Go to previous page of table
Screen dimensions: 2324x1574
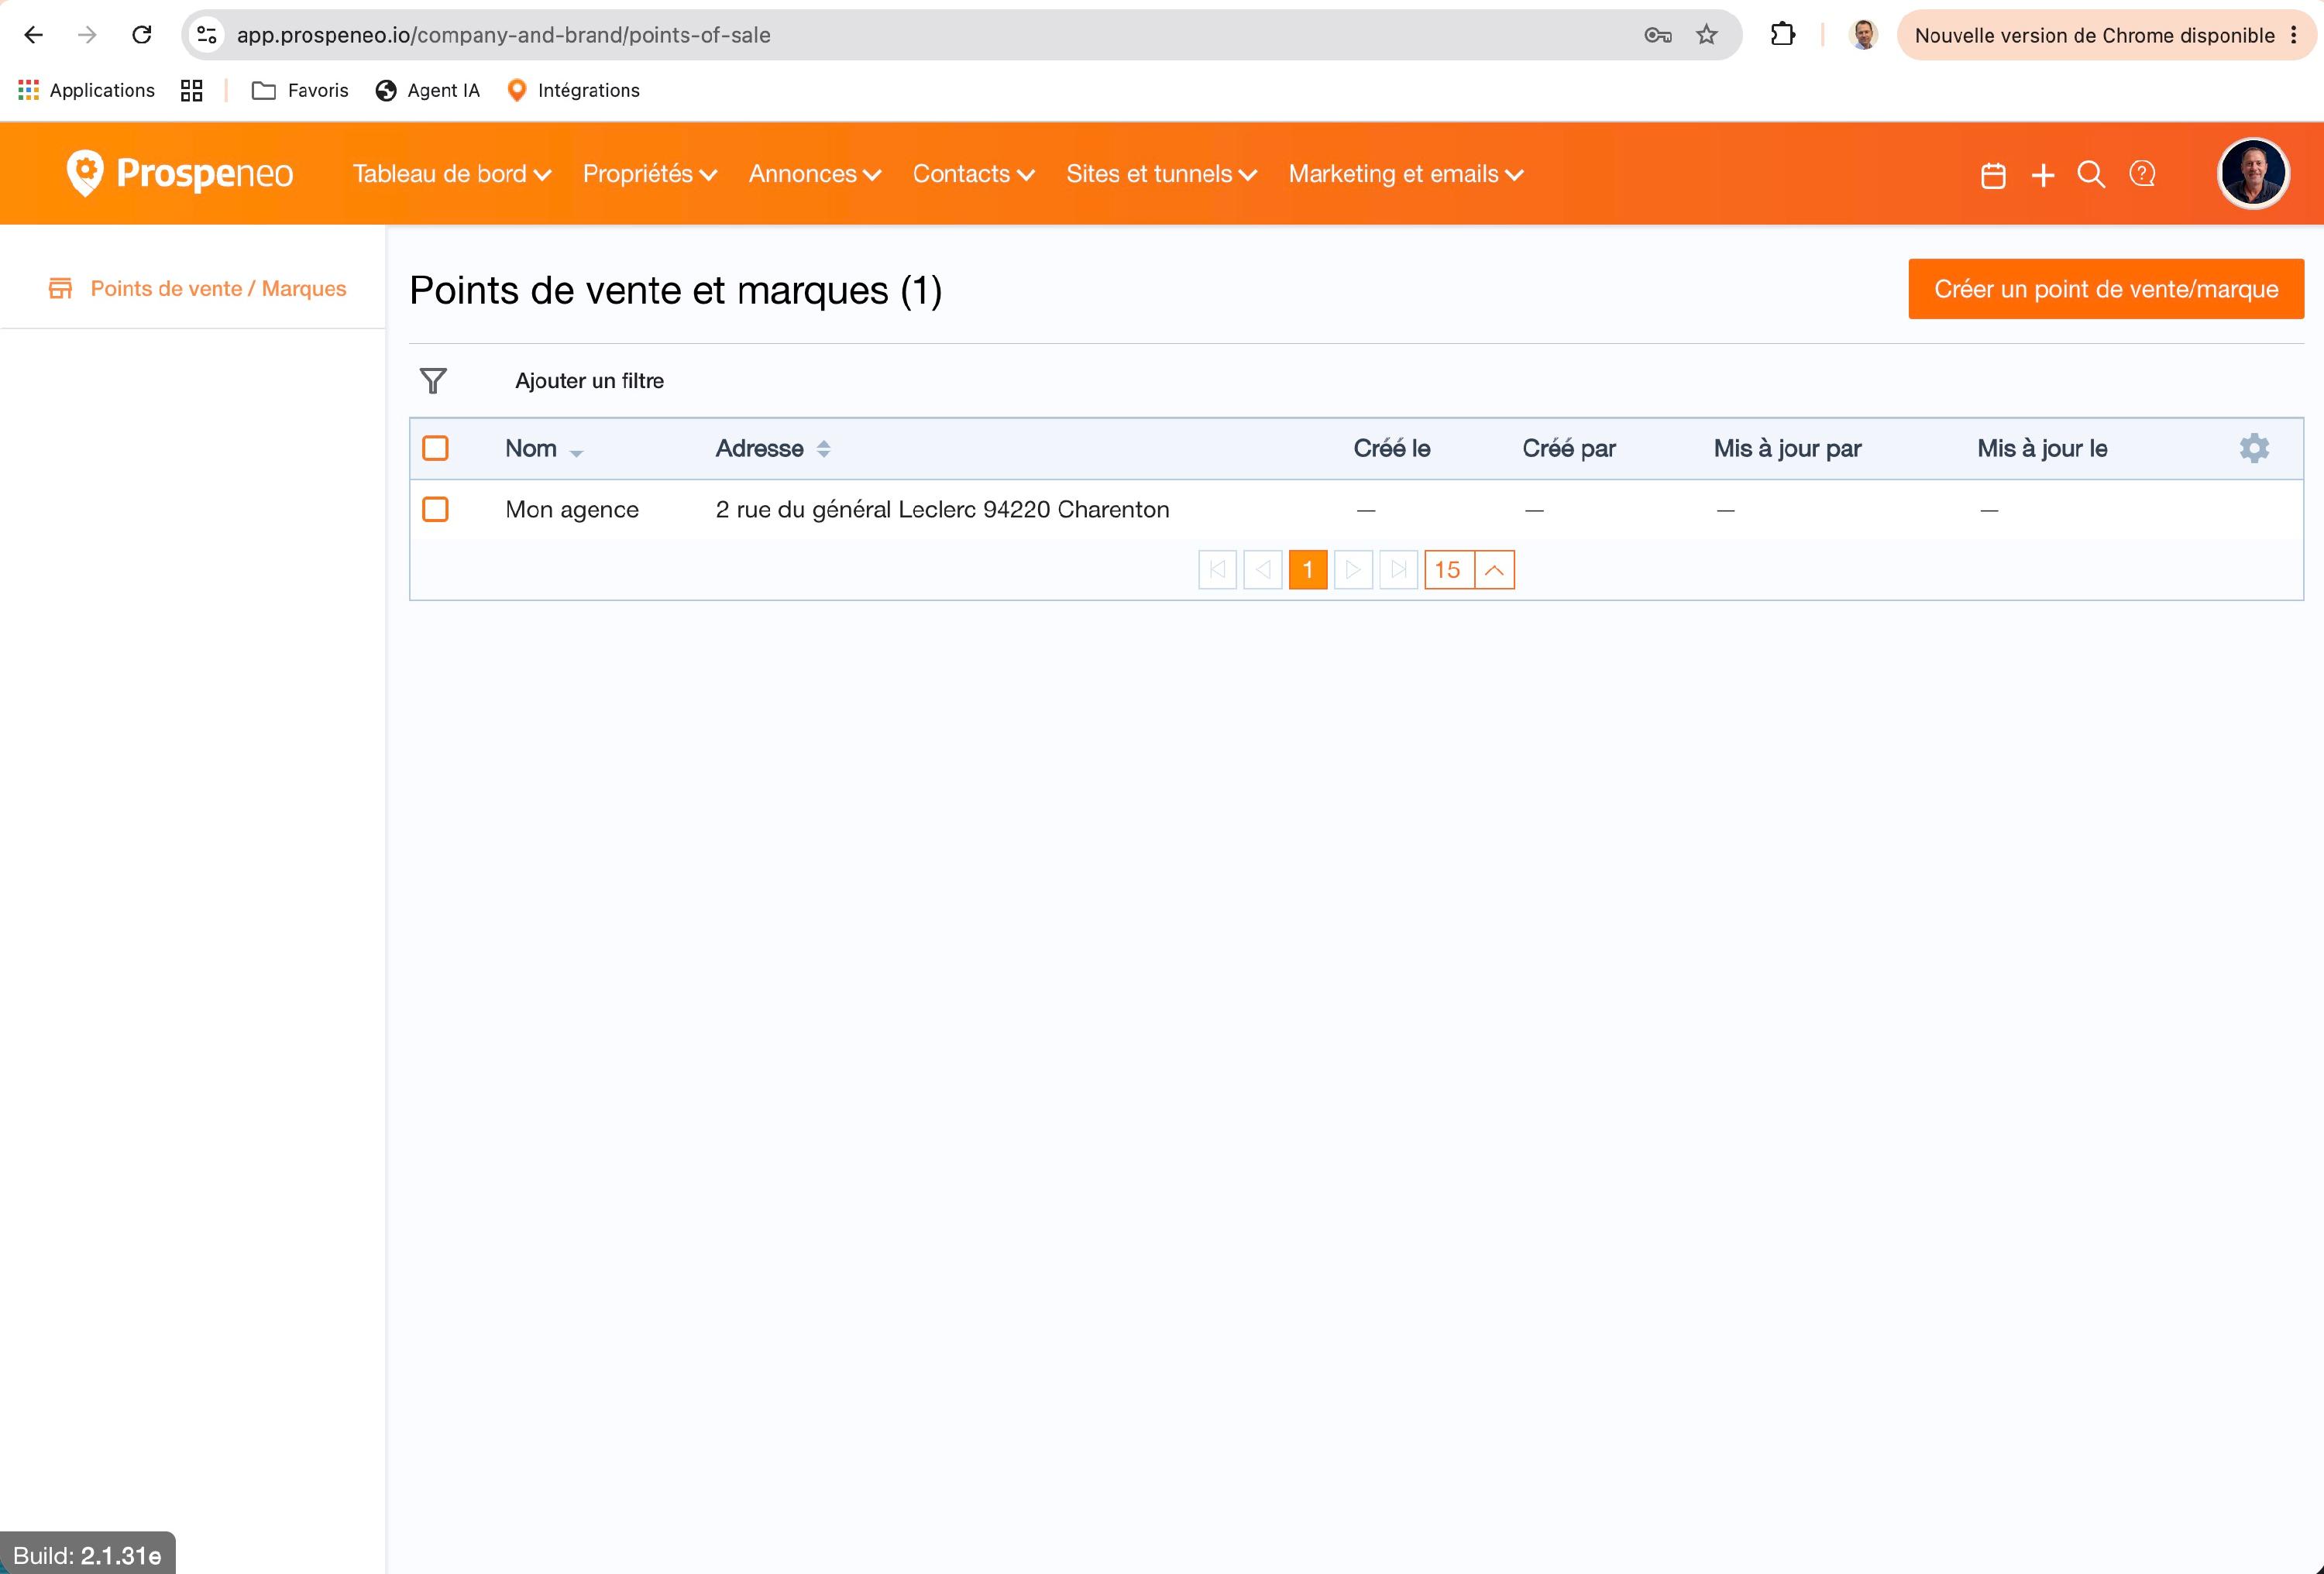coord(1263,570)
